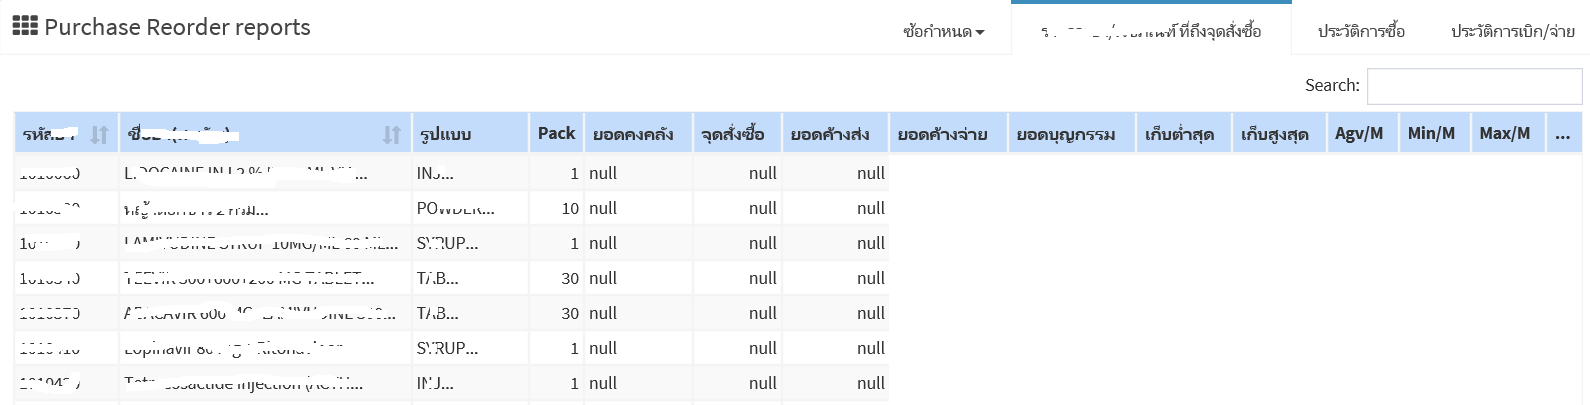Click the Min/M column header
Viewport: 1590px width, 405px height.
tap(1431, 133)
